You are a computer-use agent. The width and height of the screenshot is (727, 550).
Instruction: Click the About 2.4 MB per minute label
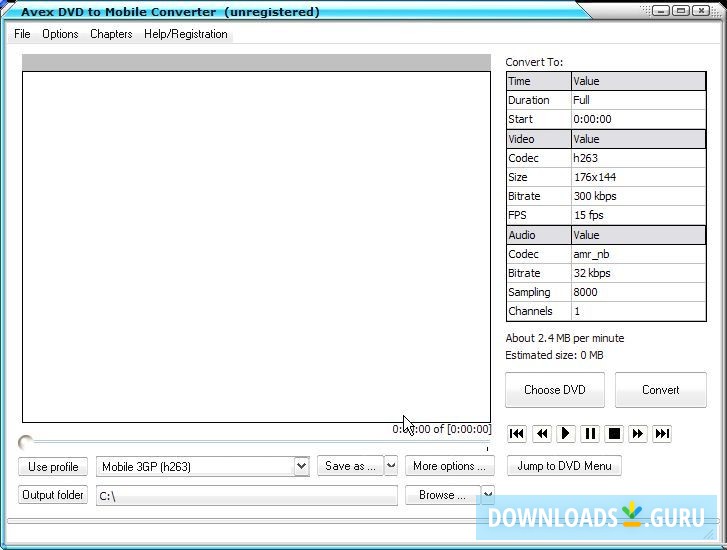[565, 338]
